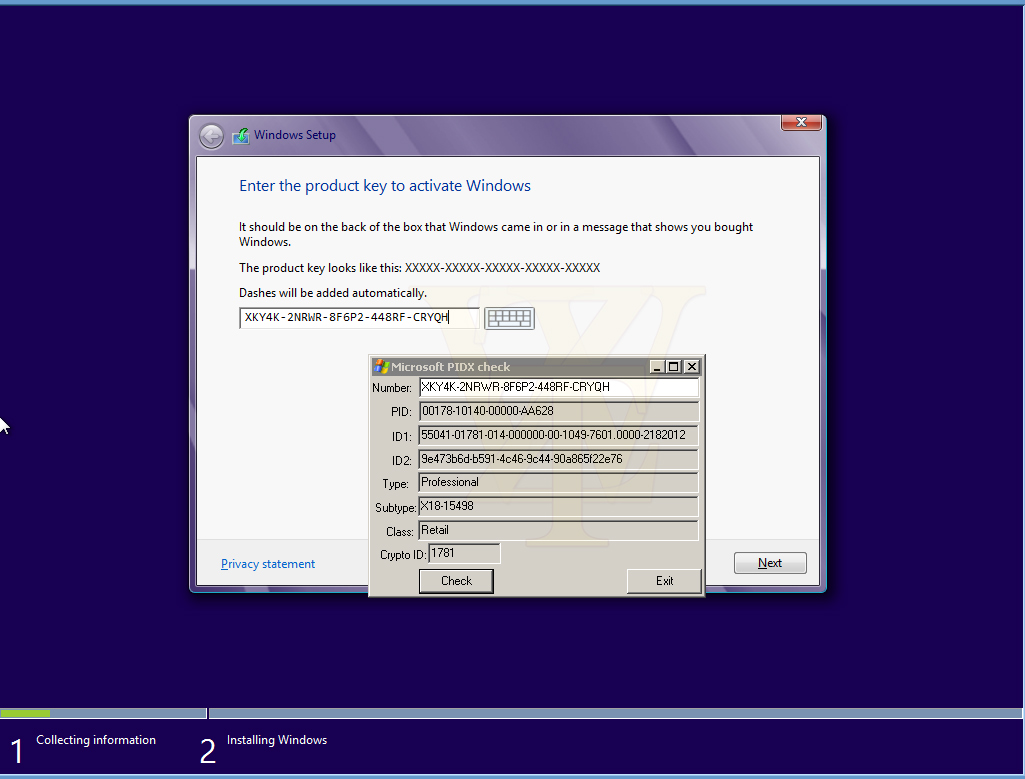
Task: Click the PID field value
Action: 559,411
